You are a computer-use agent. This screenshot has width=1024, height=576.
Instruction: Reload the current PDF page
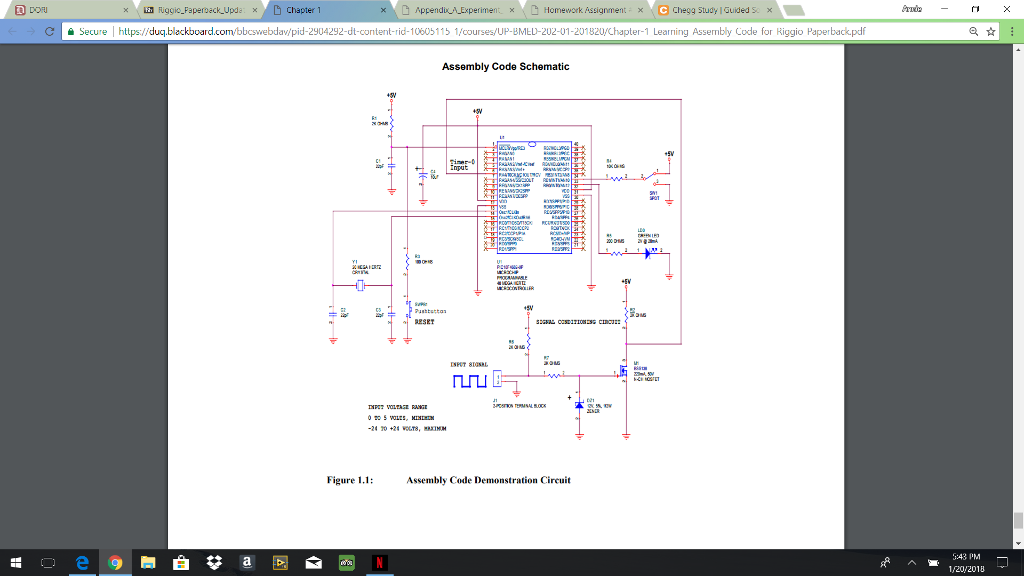[50, 31]
